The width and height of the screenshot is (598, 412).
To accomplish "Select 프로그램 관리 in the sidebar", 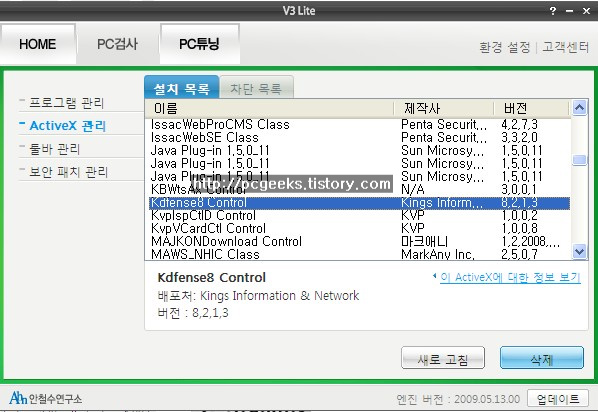I will 66,103.
